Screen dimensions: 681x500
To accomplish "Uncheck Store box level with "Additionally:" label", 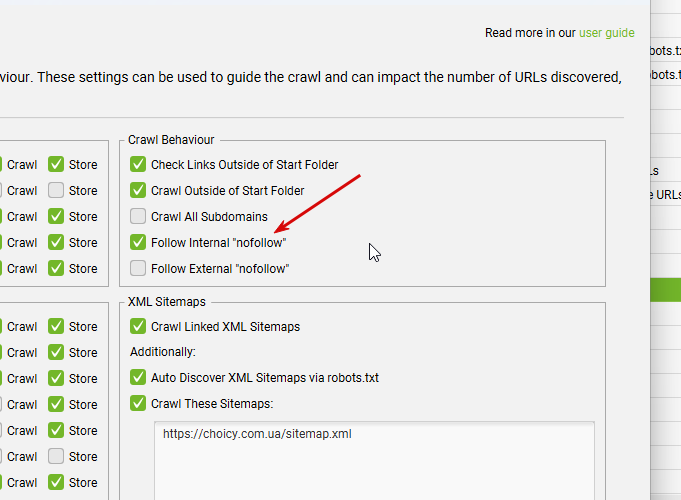I will coord(56,353).
